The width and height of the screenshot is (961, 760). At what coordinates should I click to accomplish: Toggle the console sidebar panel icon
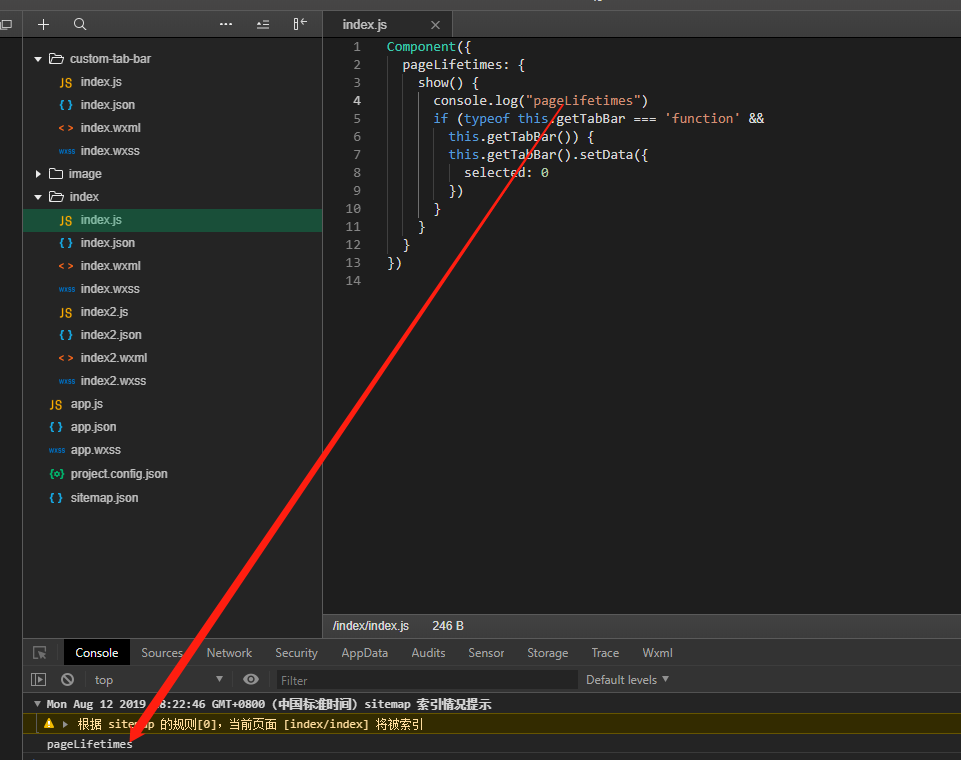(39, 680)
